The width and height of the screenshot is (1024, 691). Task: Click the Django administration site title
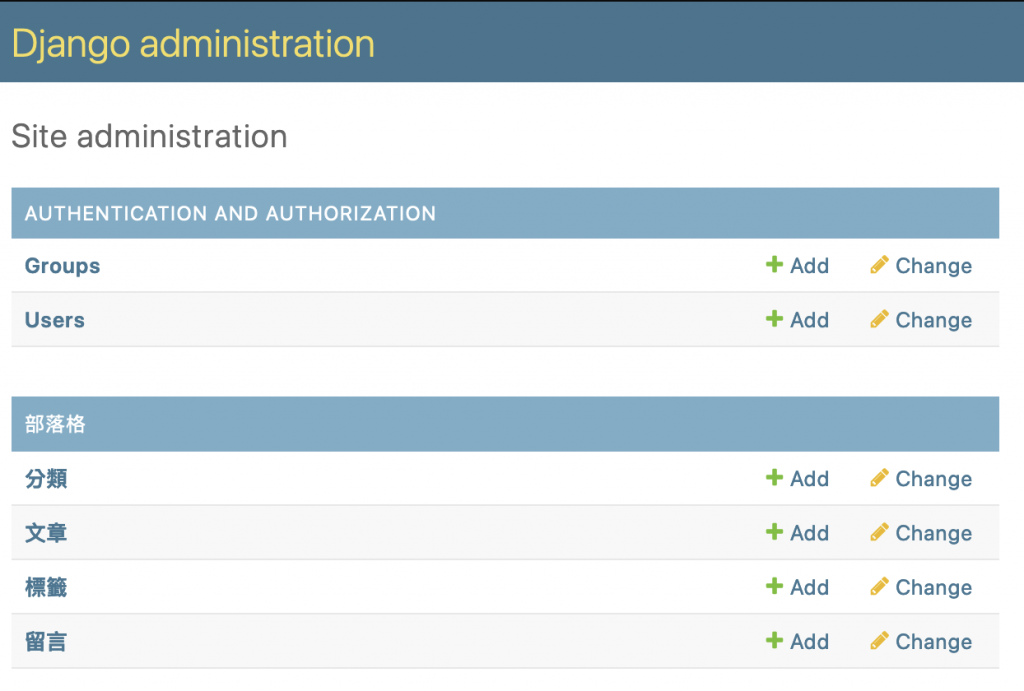point(193,44)
